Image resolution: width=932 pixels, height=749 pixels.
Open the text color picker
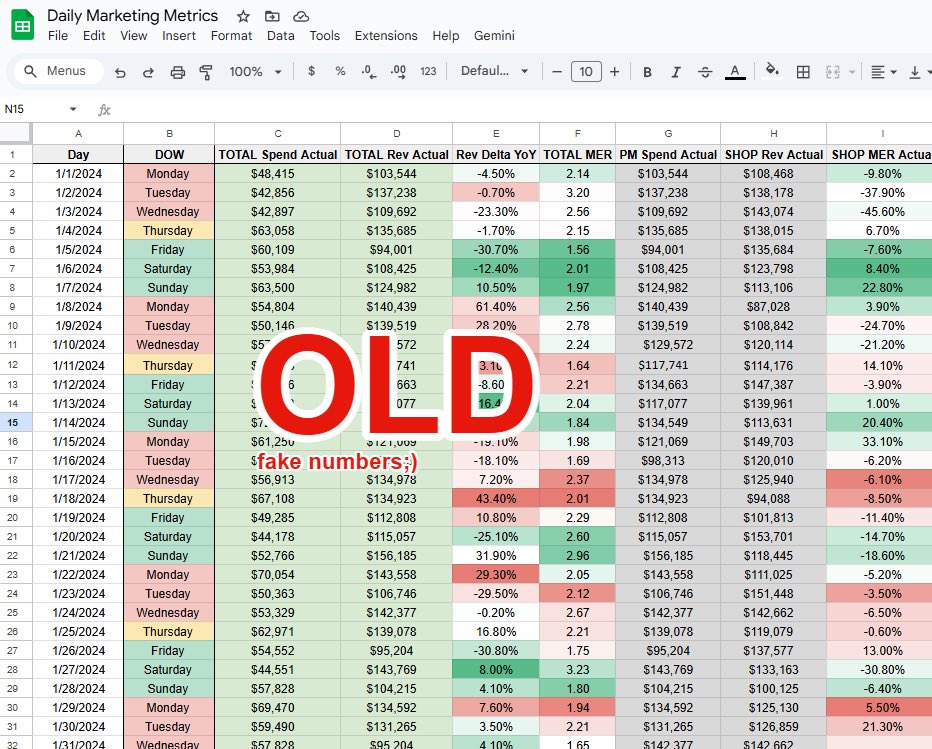735,72
